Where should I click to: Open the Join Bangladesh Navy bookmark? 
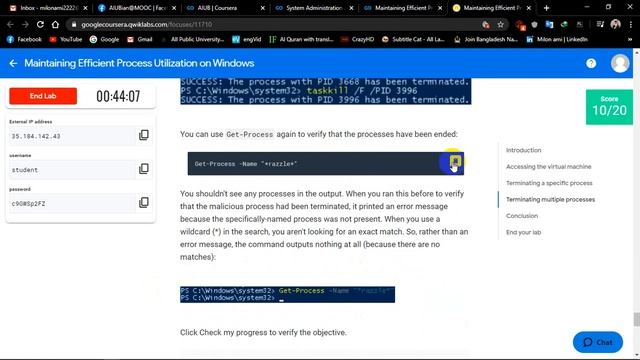(486, 39)
